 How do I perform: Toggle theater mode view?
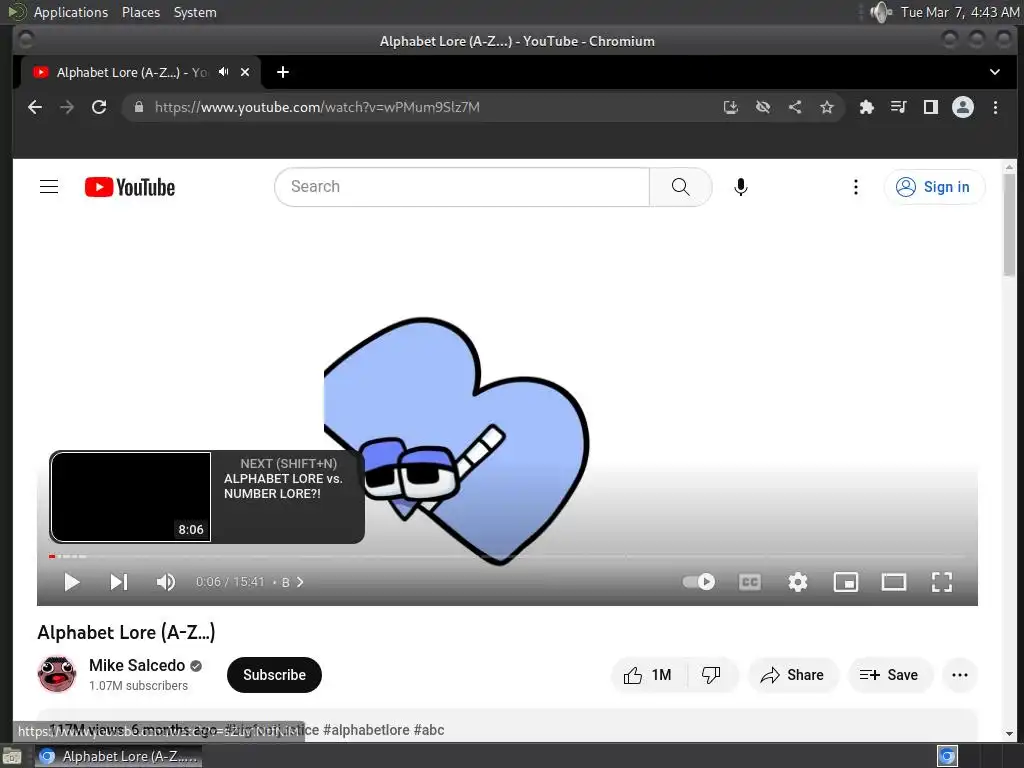click(894, 582)
